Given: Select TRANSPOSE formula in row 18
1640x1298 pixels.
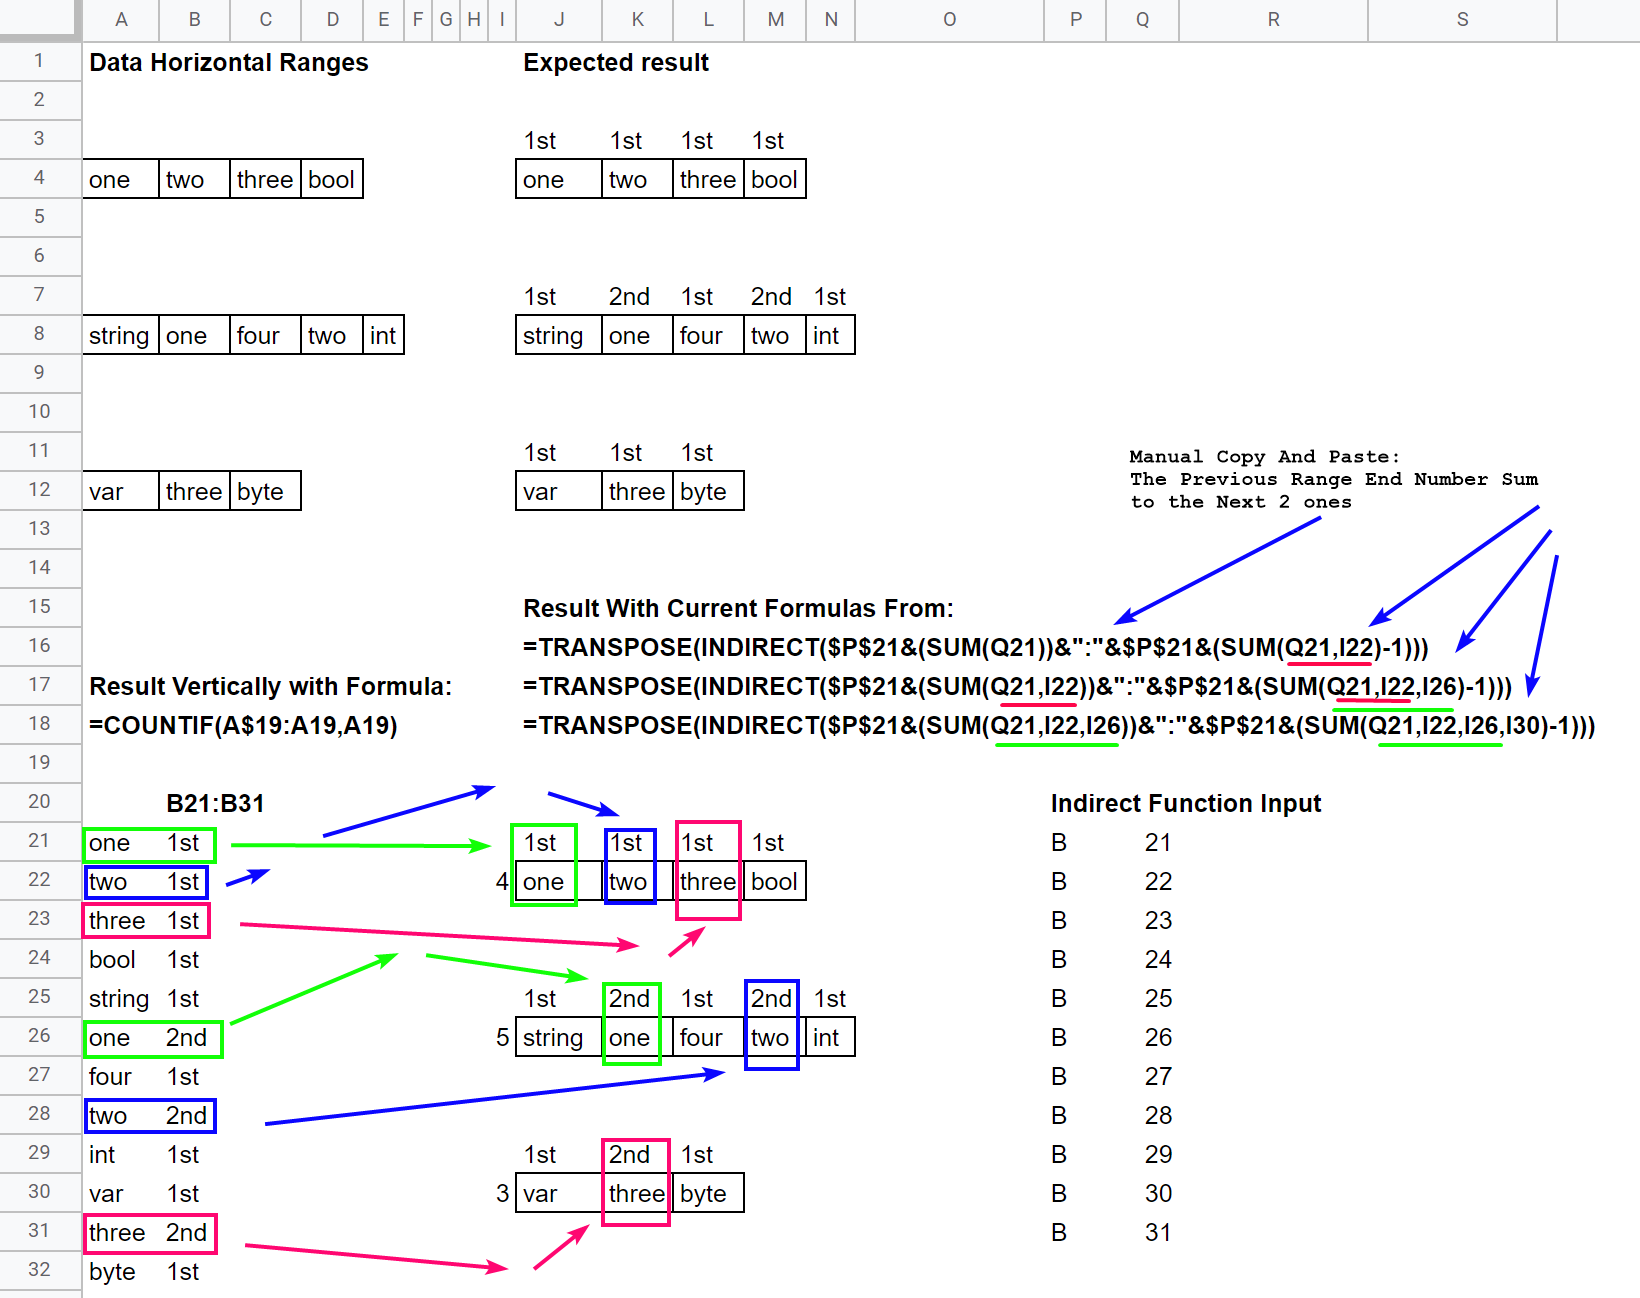Looking at the screenshot, I should pos(1059,725).
